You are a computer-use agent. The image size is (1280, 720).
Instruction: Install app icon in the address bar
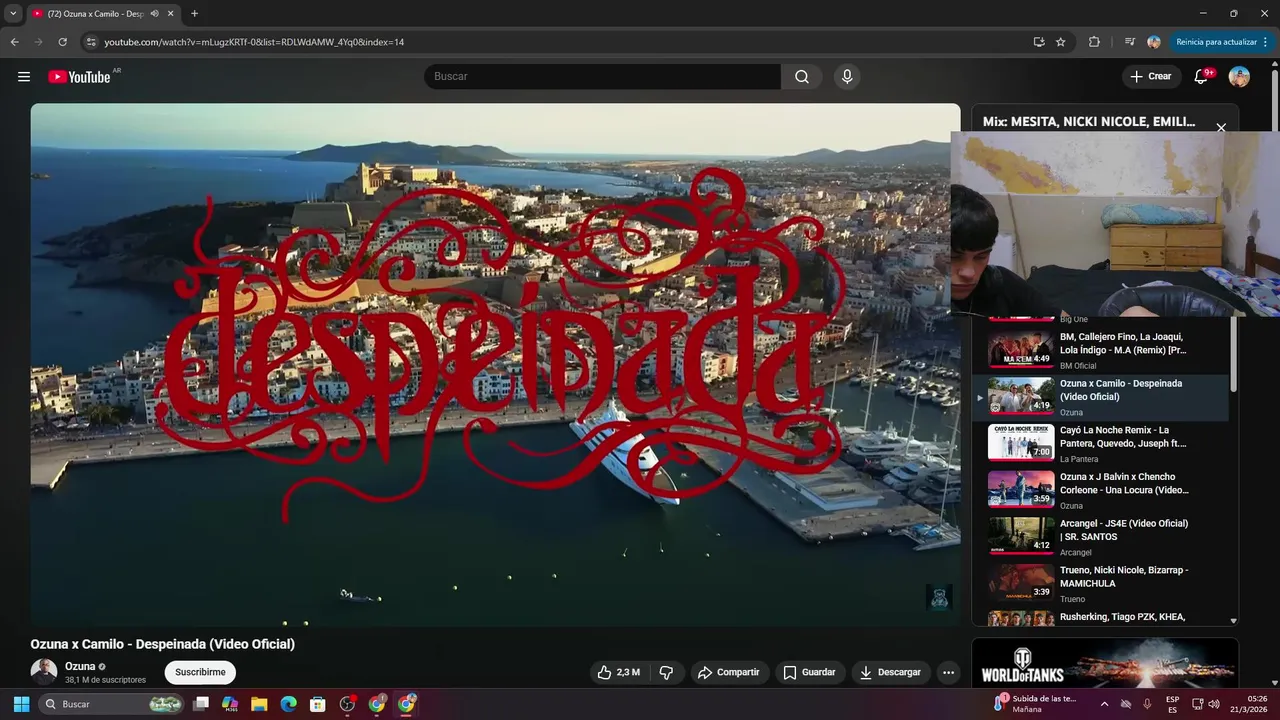coord(1039,42)
